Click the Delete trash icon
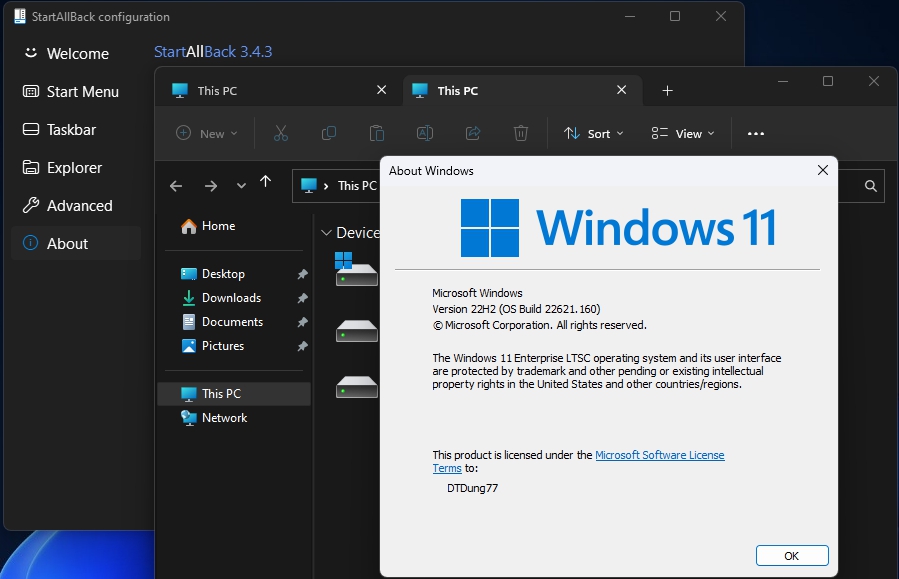Screen dimensions: 899x579 click(x=521, y=134)
